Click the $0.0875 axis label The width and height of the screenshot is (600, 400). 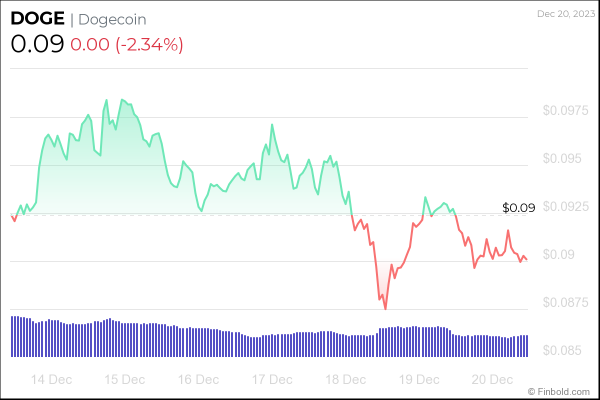click(x=564, y=303)
